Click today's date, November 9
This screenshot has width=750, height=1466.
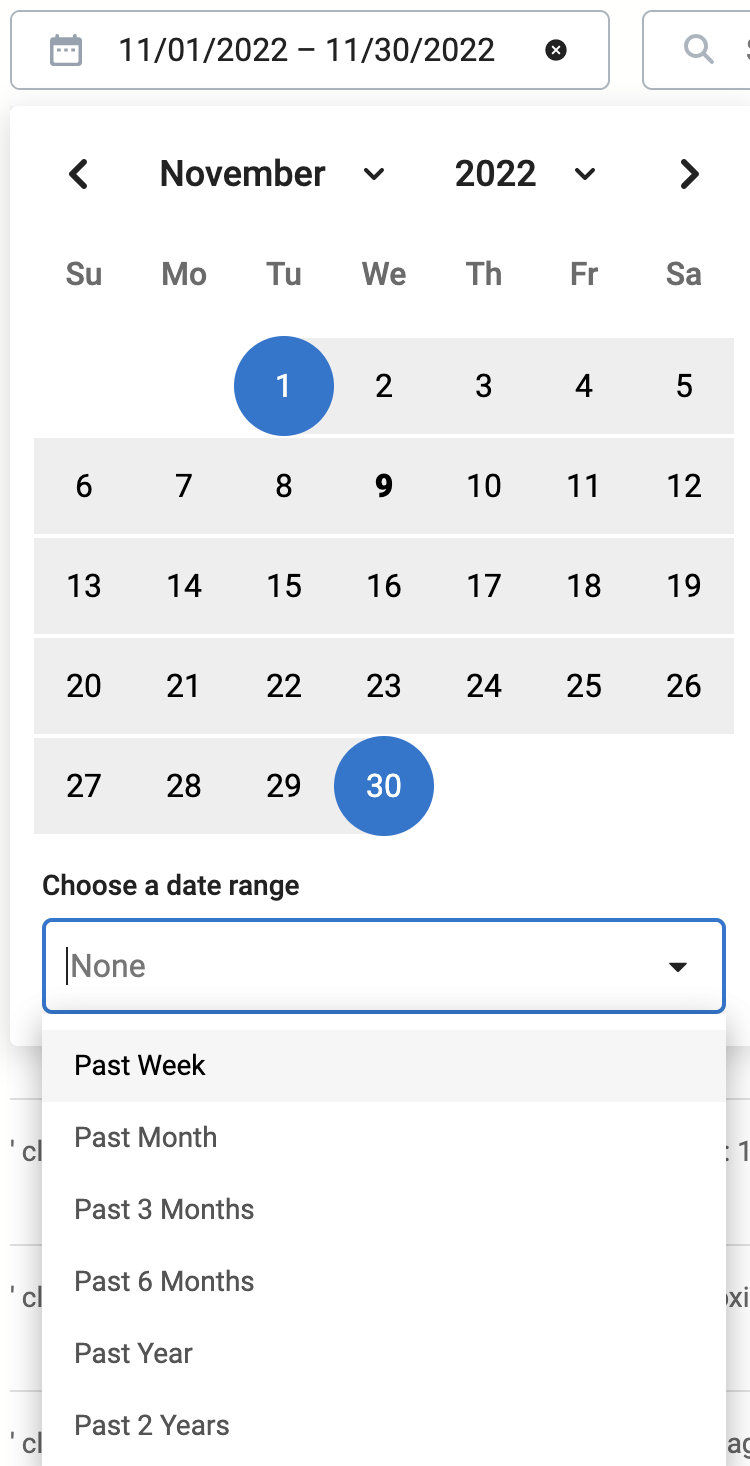[x=384, y=486]
